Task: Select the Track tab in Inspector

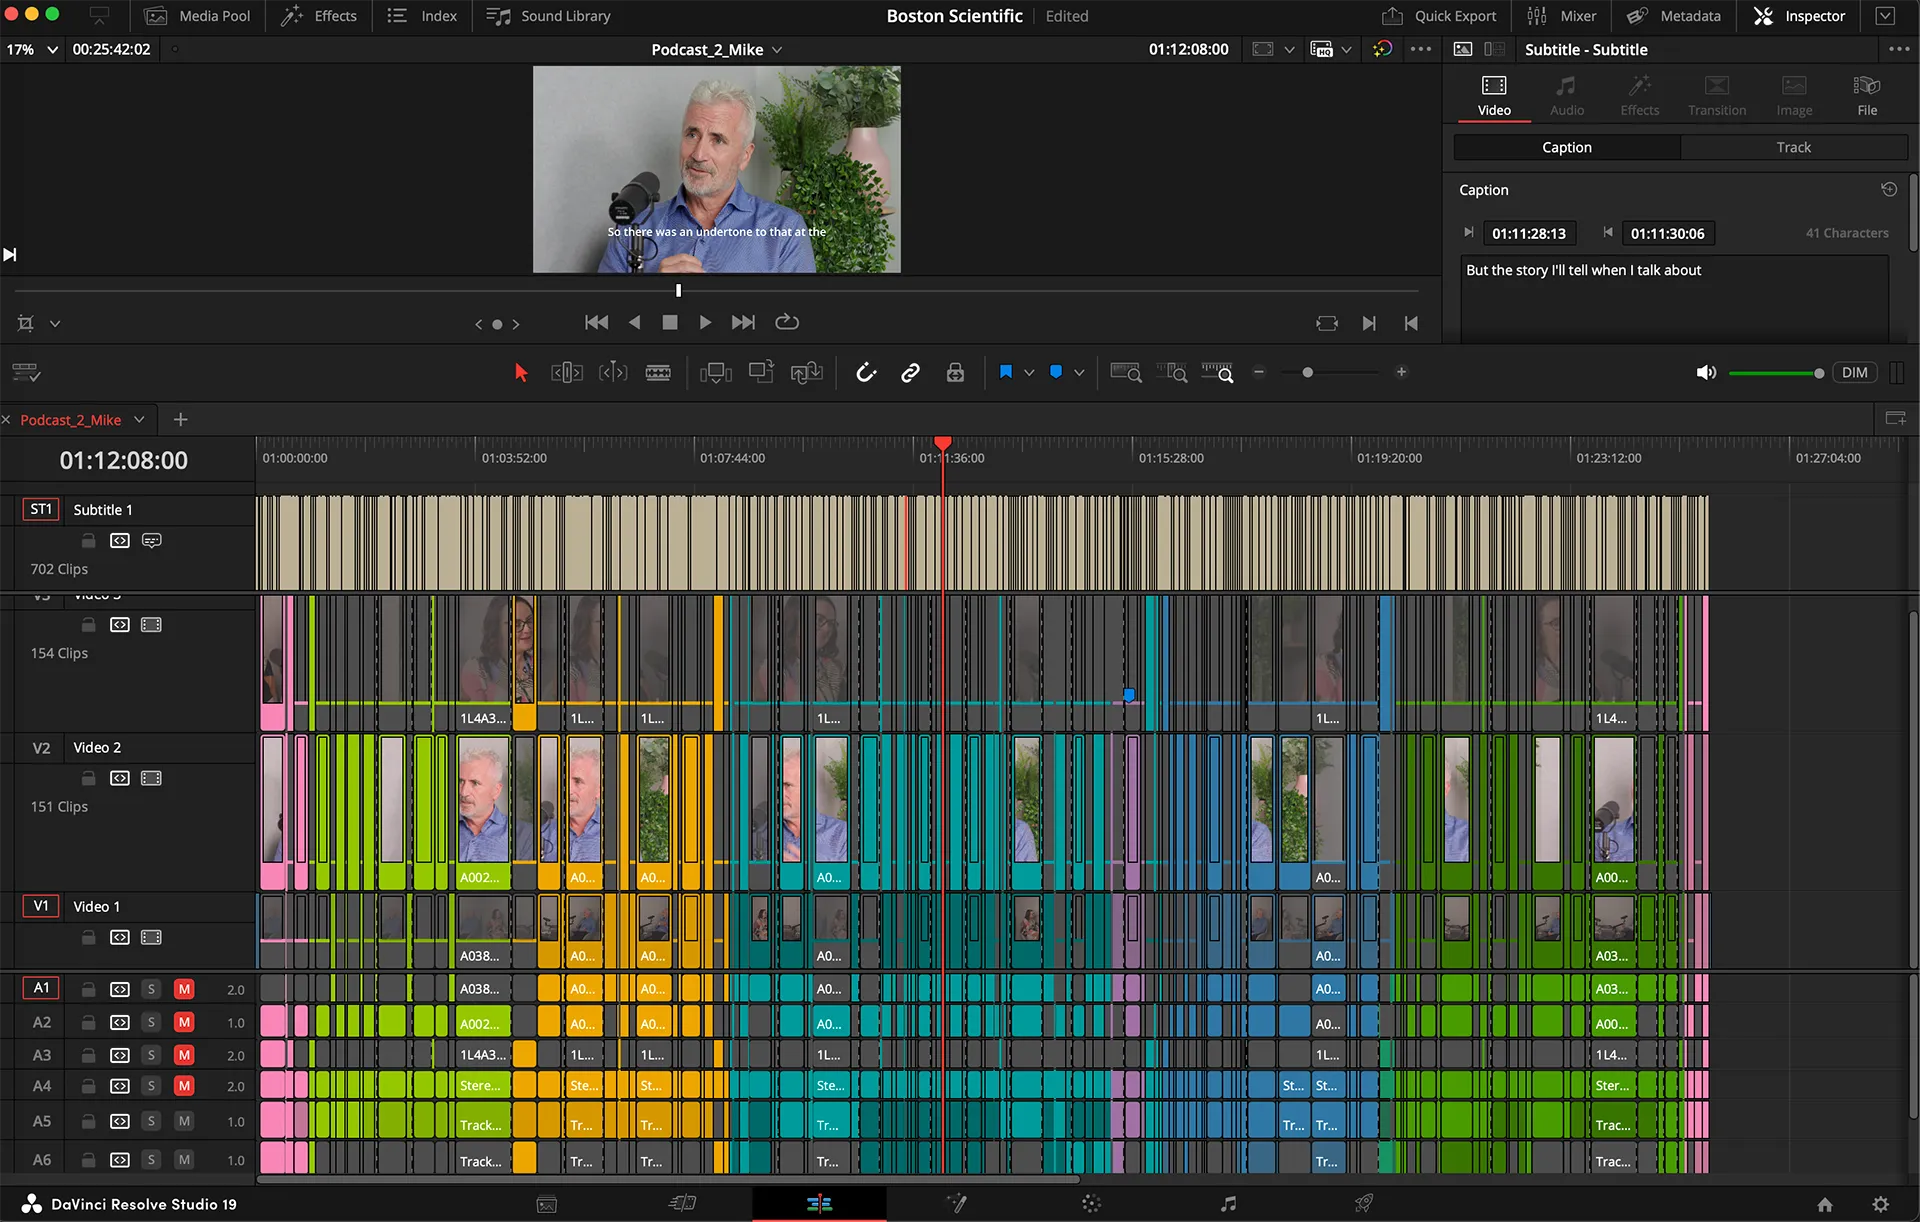Action: [x=1793, y=147]
